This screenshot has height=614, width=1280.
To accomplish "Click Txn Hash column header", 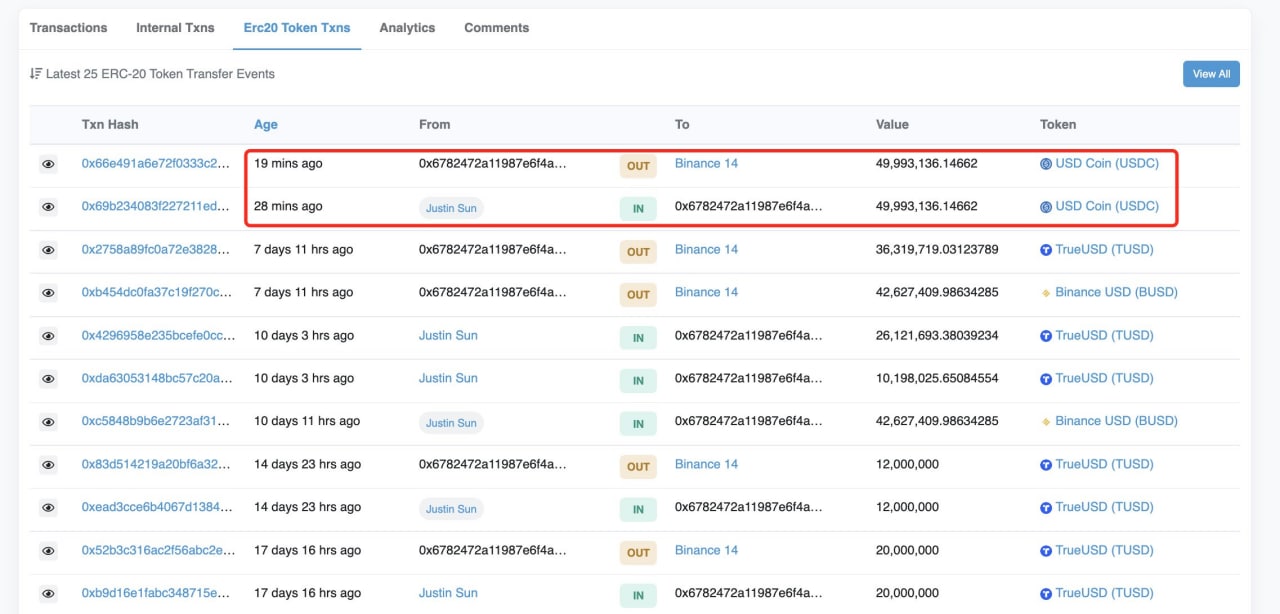I will 110,125.
